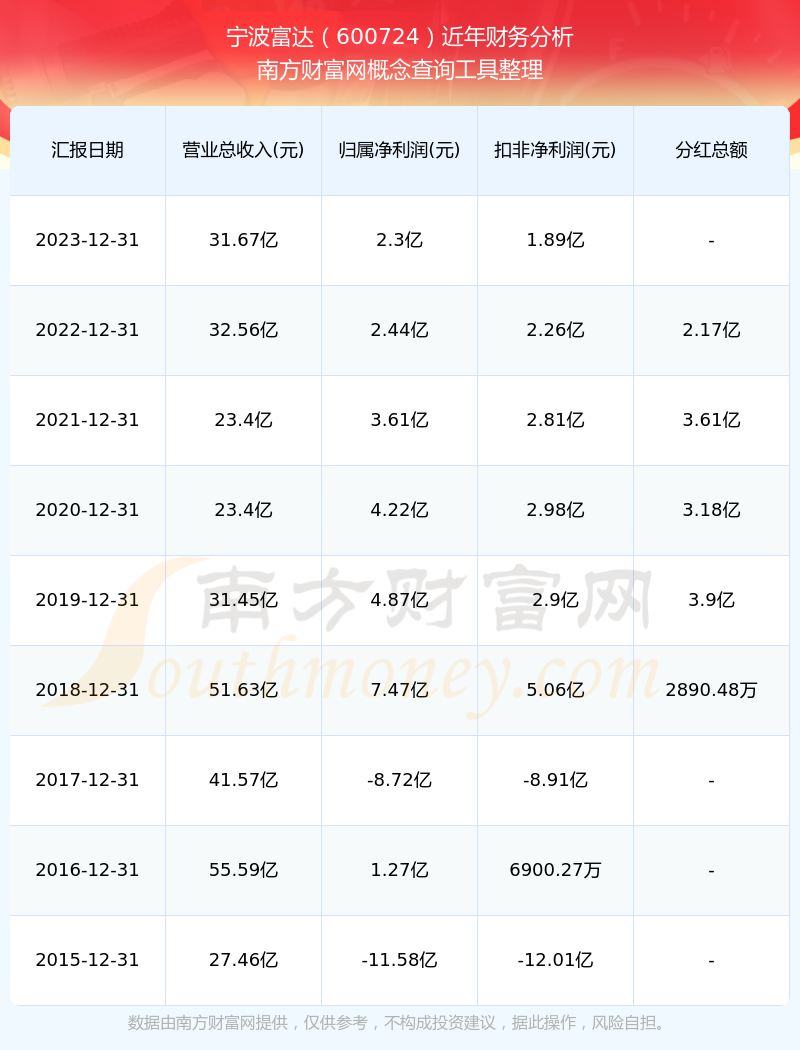This screenshot has height=1050, width=800.
Task: Click the date cell 2016-12-31
Action: click(88, 870)
